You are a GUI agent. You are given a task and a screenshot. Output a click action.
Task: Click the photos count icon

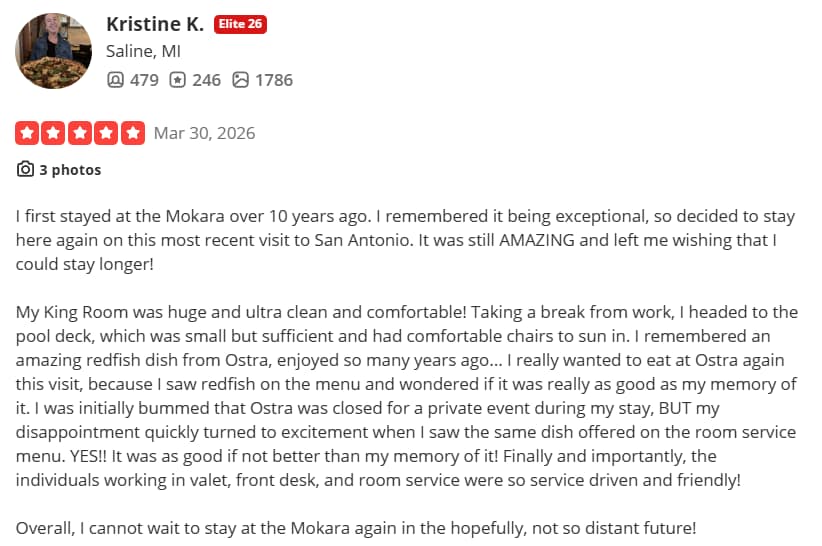[240, 80]
